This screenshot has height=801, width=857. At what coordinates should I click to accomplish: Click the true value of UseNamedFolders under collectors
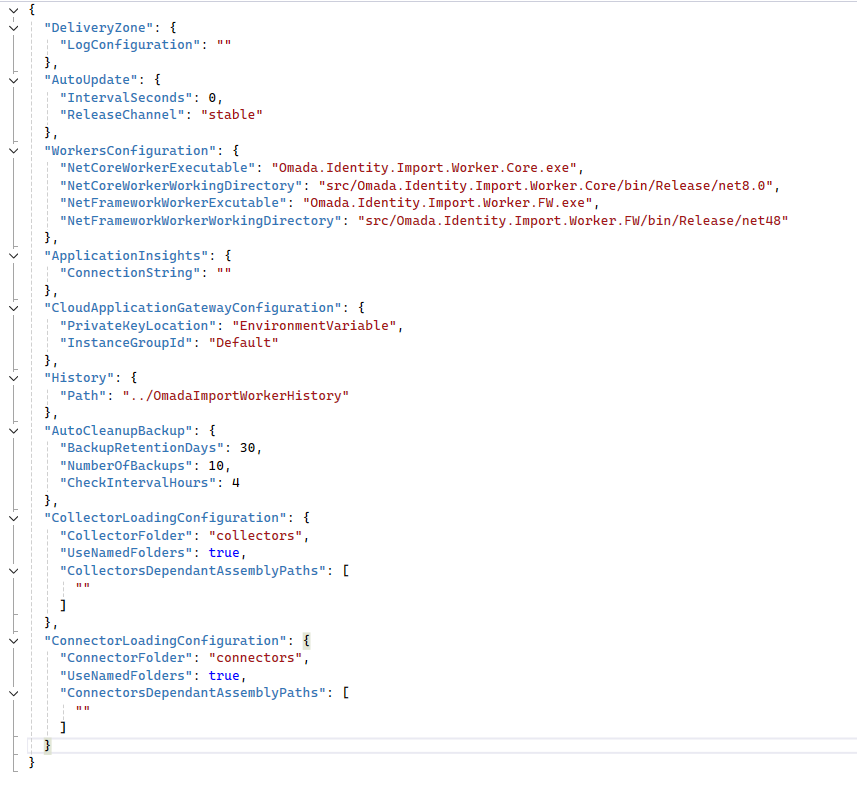tap(224, 552)
